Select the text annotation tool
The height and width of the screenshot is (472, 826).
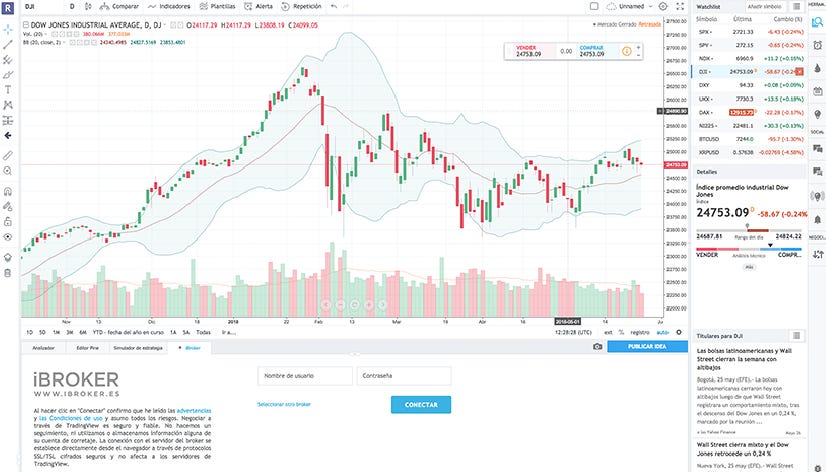[x=8, y=90]
